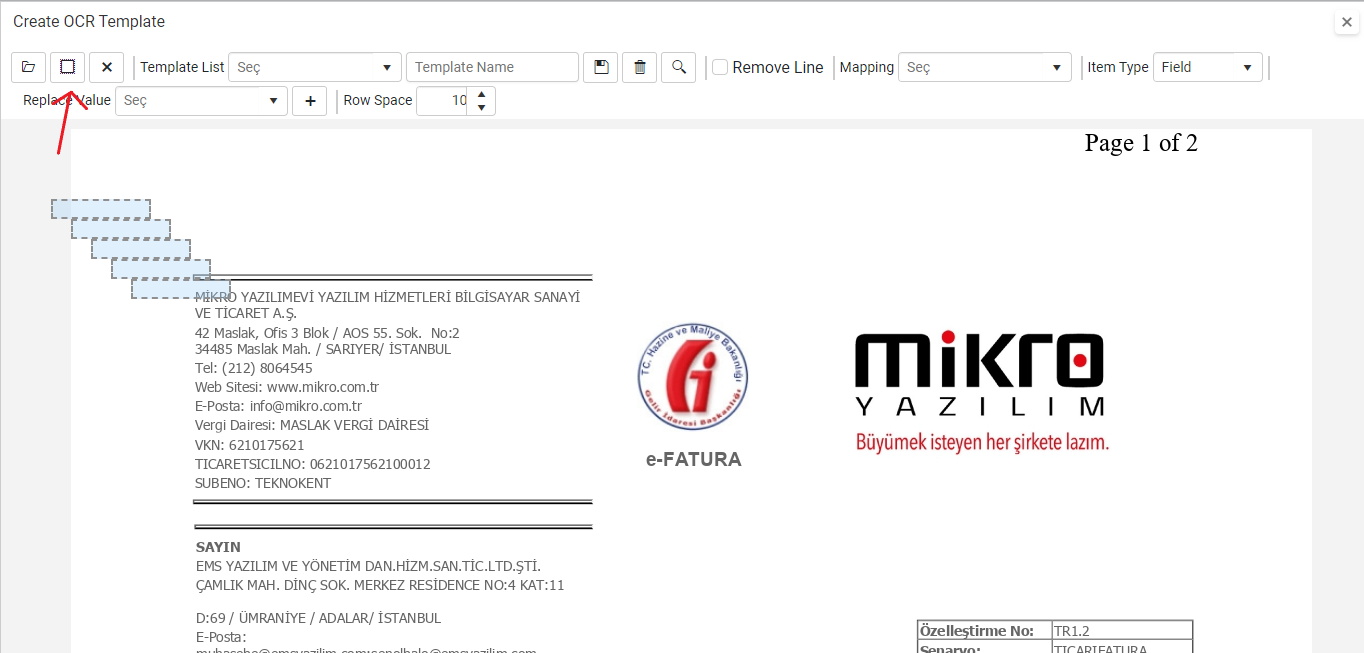Click 'EMS YAZILIM VE YÖNETİM' company line
This screenshot has height=653, width=1364.
[368, 566]
